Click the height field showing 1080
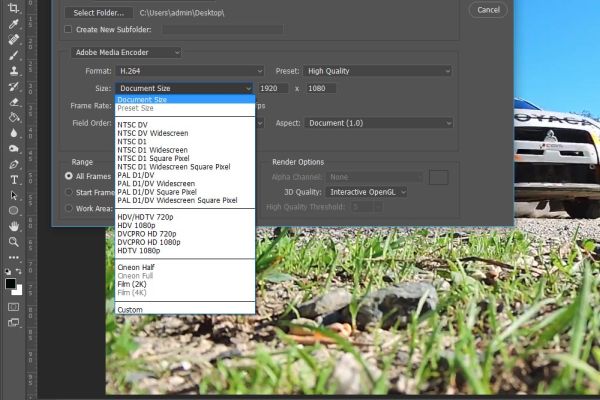 pos(321,88)
